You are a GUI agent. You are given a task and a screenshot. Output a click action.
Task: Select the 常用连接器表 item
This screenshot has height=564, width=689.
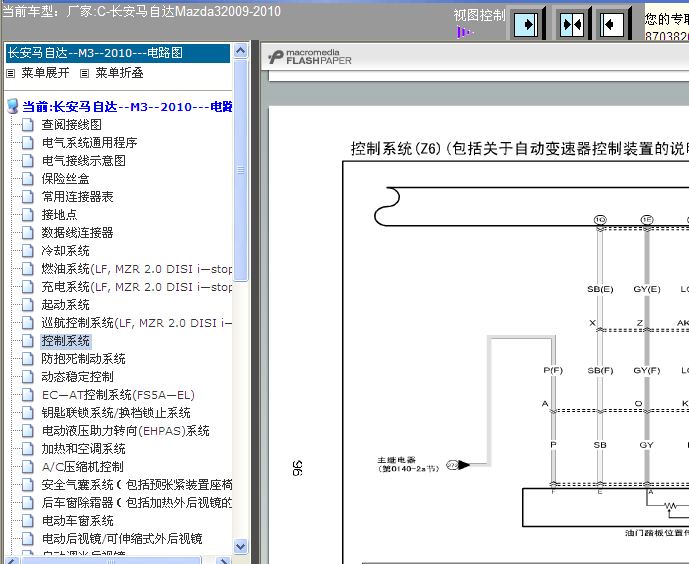coord(77,197)
